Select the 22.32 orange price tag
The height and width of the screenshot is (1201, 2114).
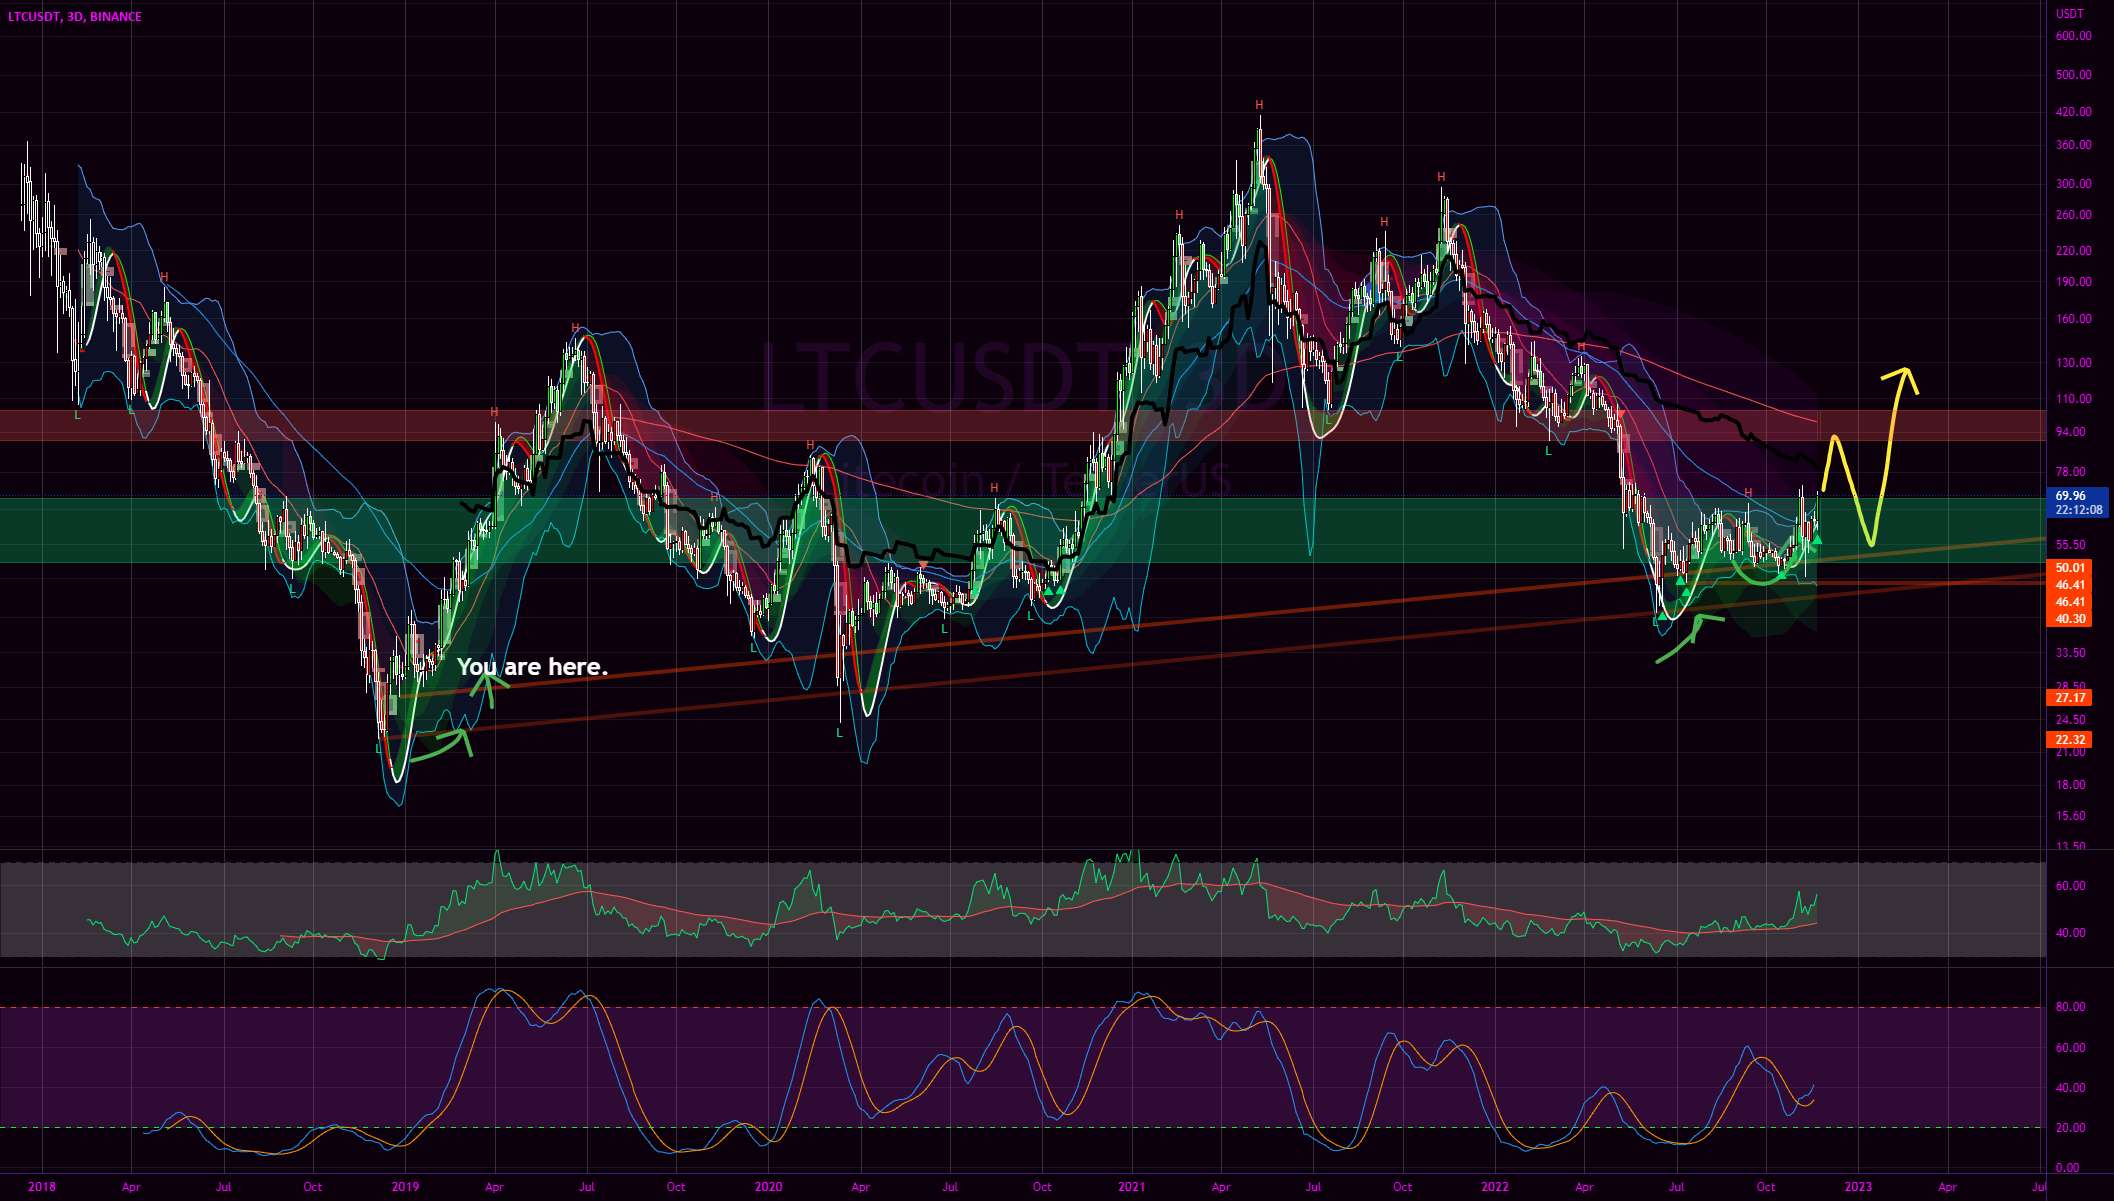(2070, 740)
